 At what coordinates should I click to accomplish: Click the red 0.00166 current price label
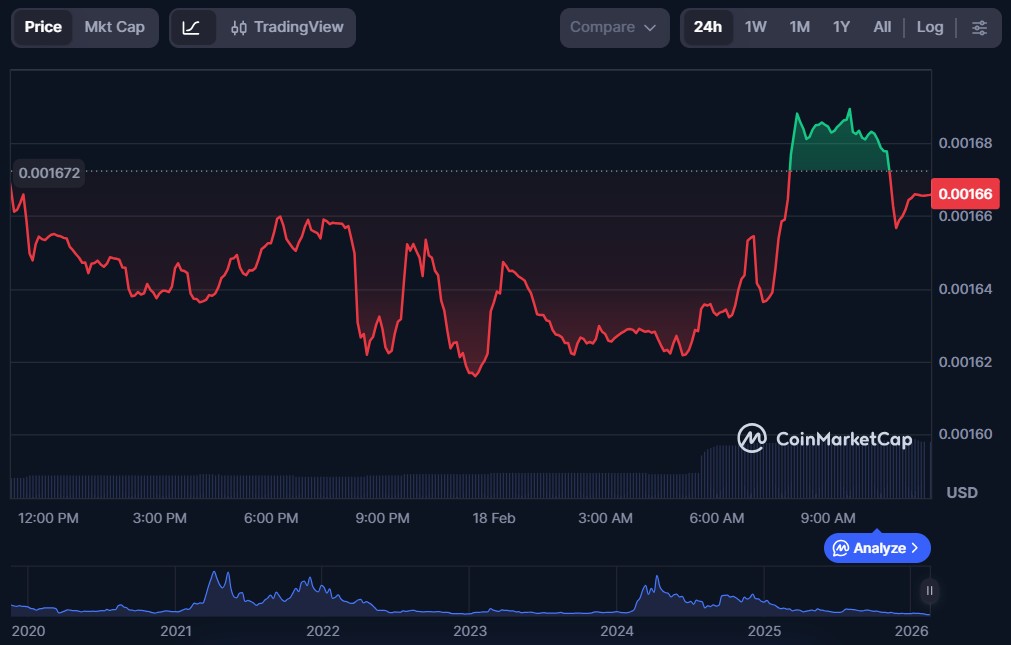[x=964, y=193]
